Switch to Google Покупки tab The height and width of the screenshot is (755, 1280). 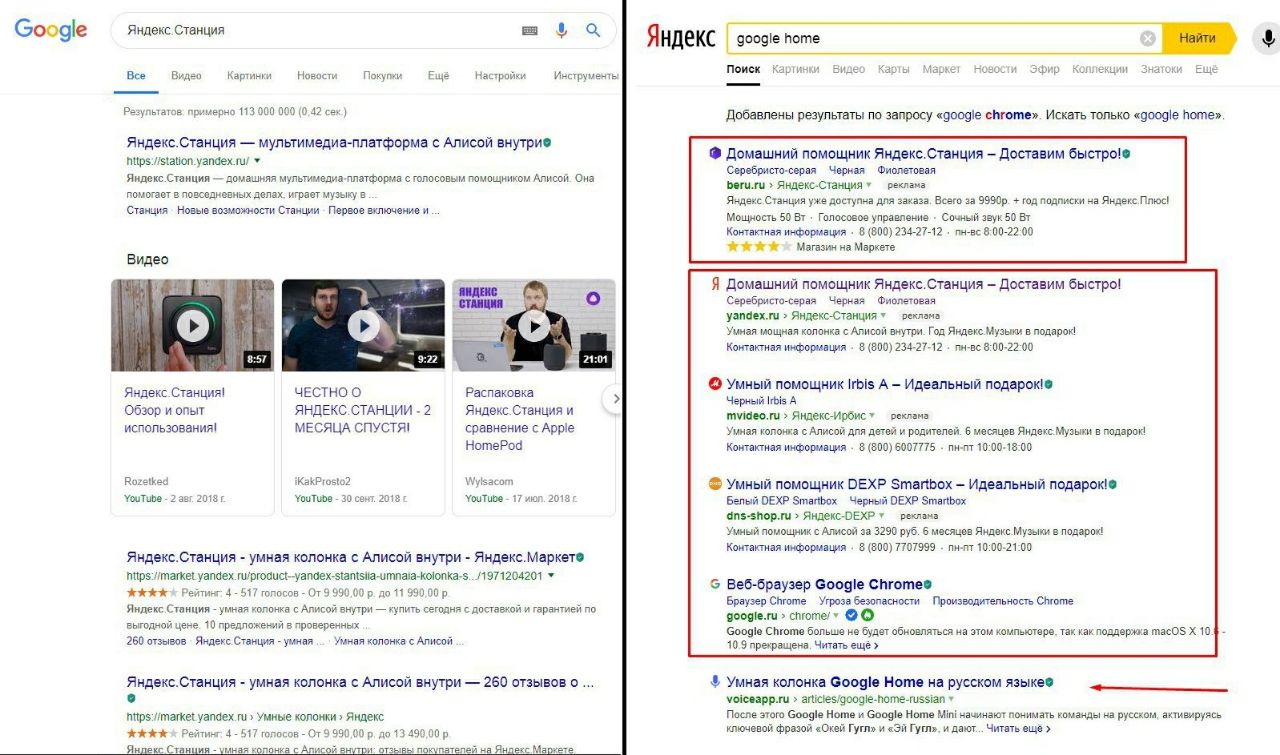[x=382, y=76]
